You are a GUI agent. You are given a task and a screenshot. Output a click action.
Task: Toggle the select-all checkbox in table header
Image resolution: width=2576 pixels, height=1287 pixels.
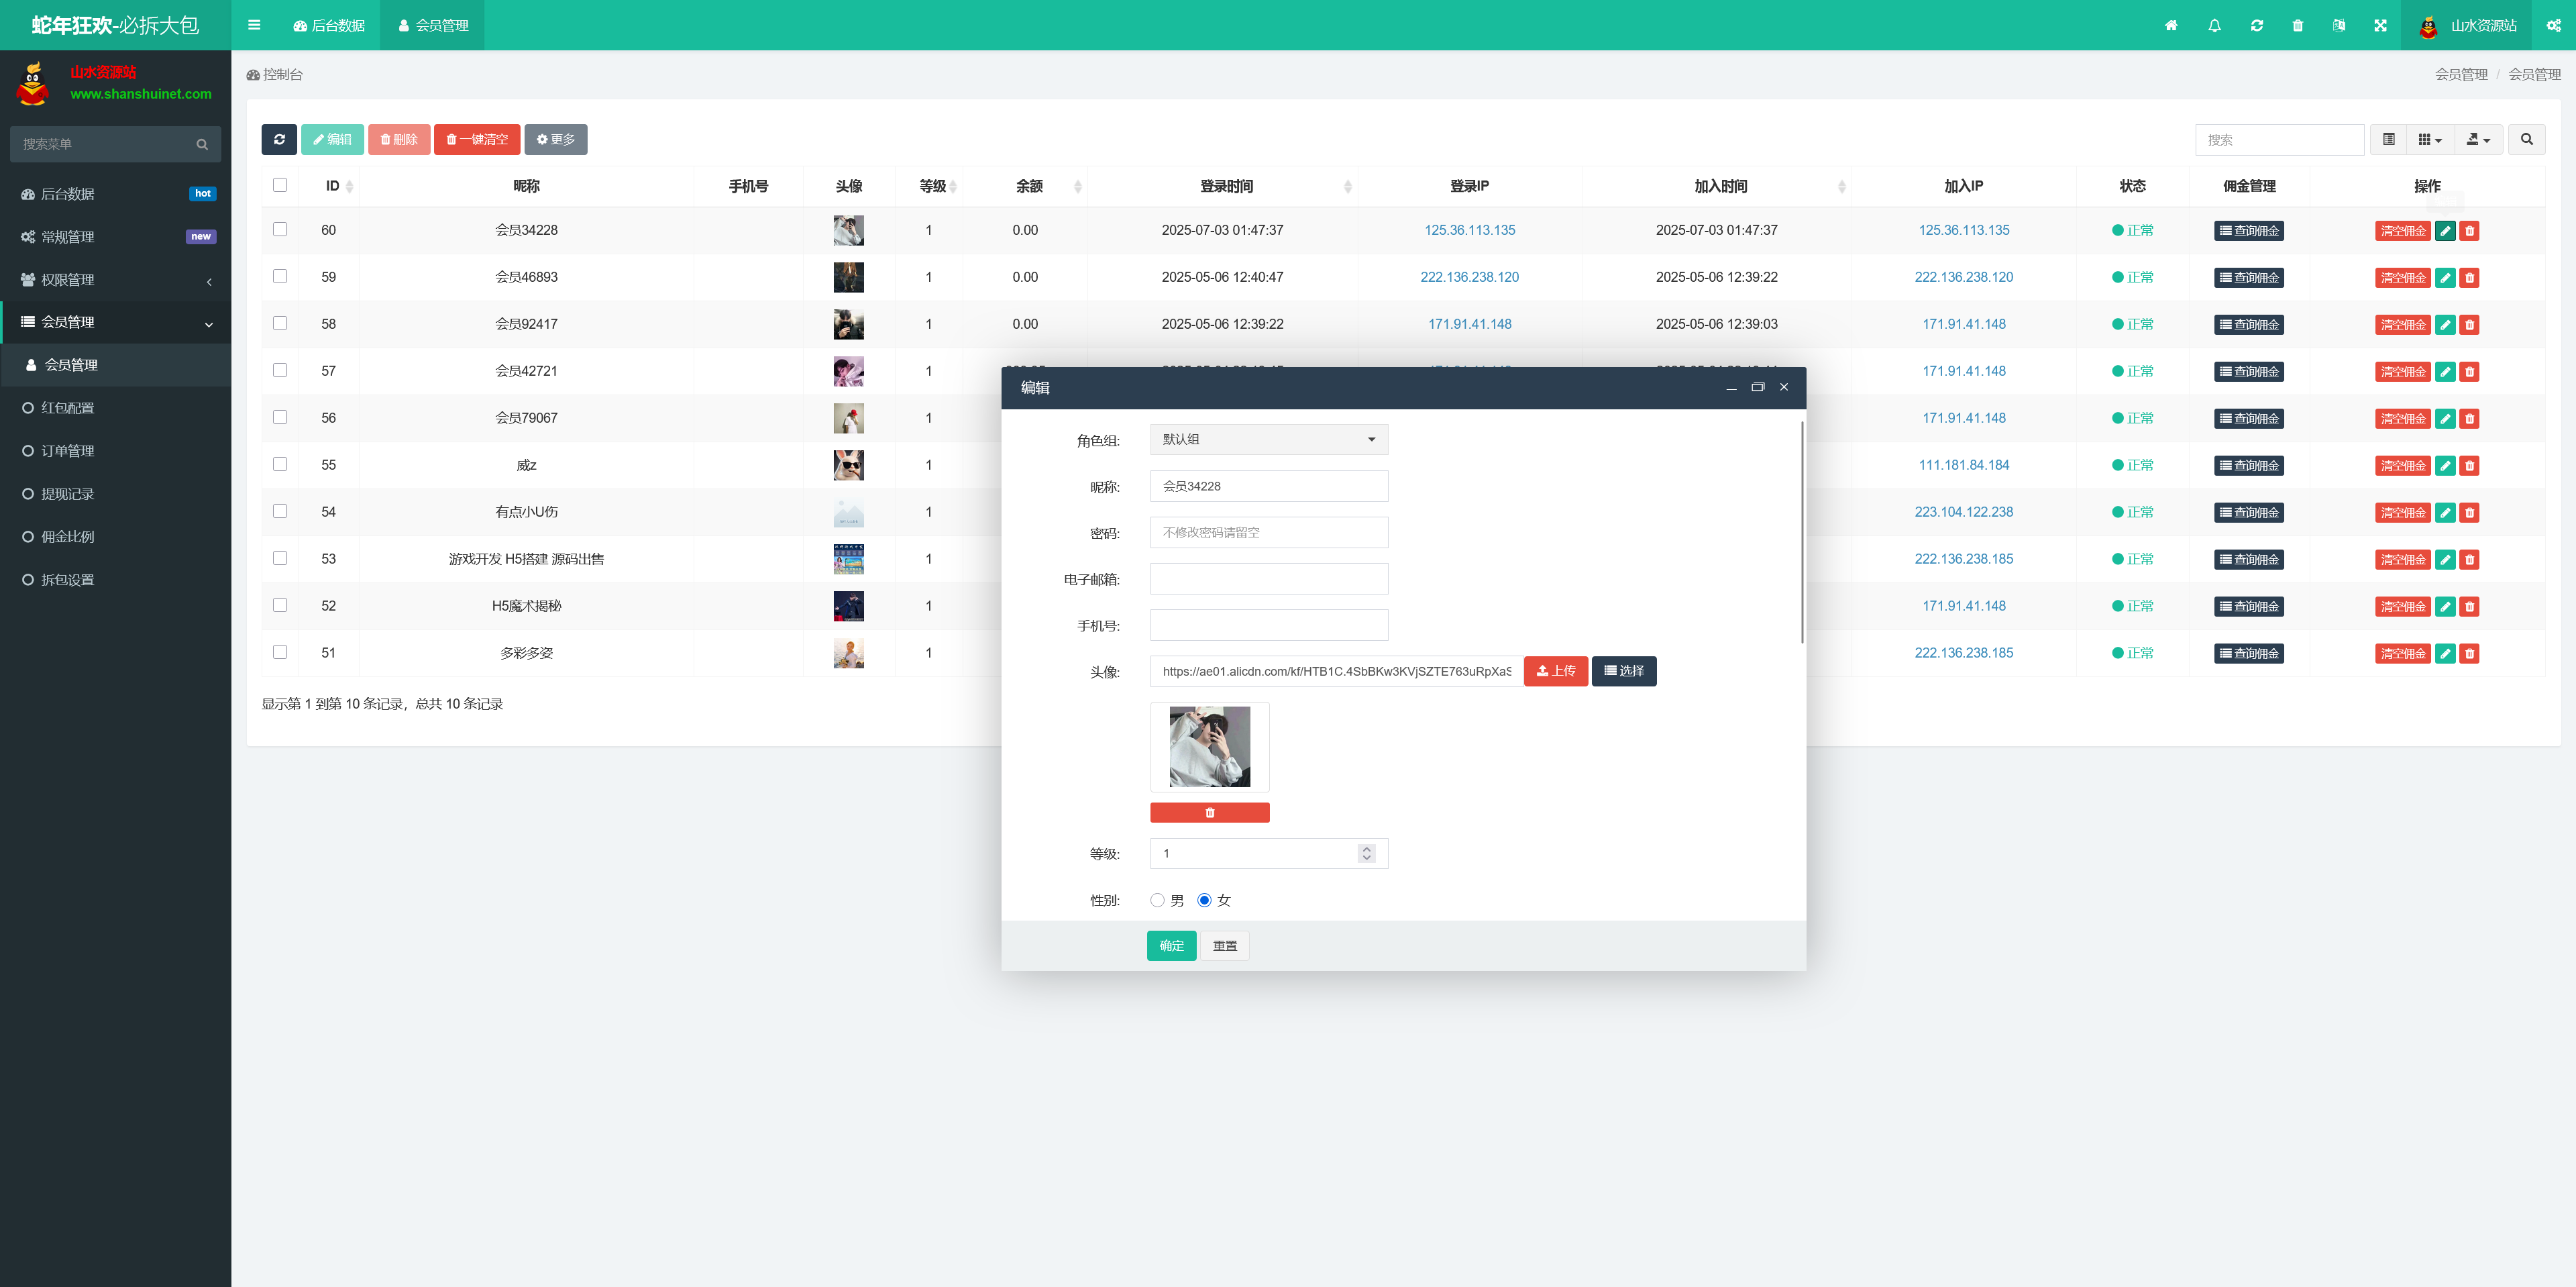coord(280,185)
